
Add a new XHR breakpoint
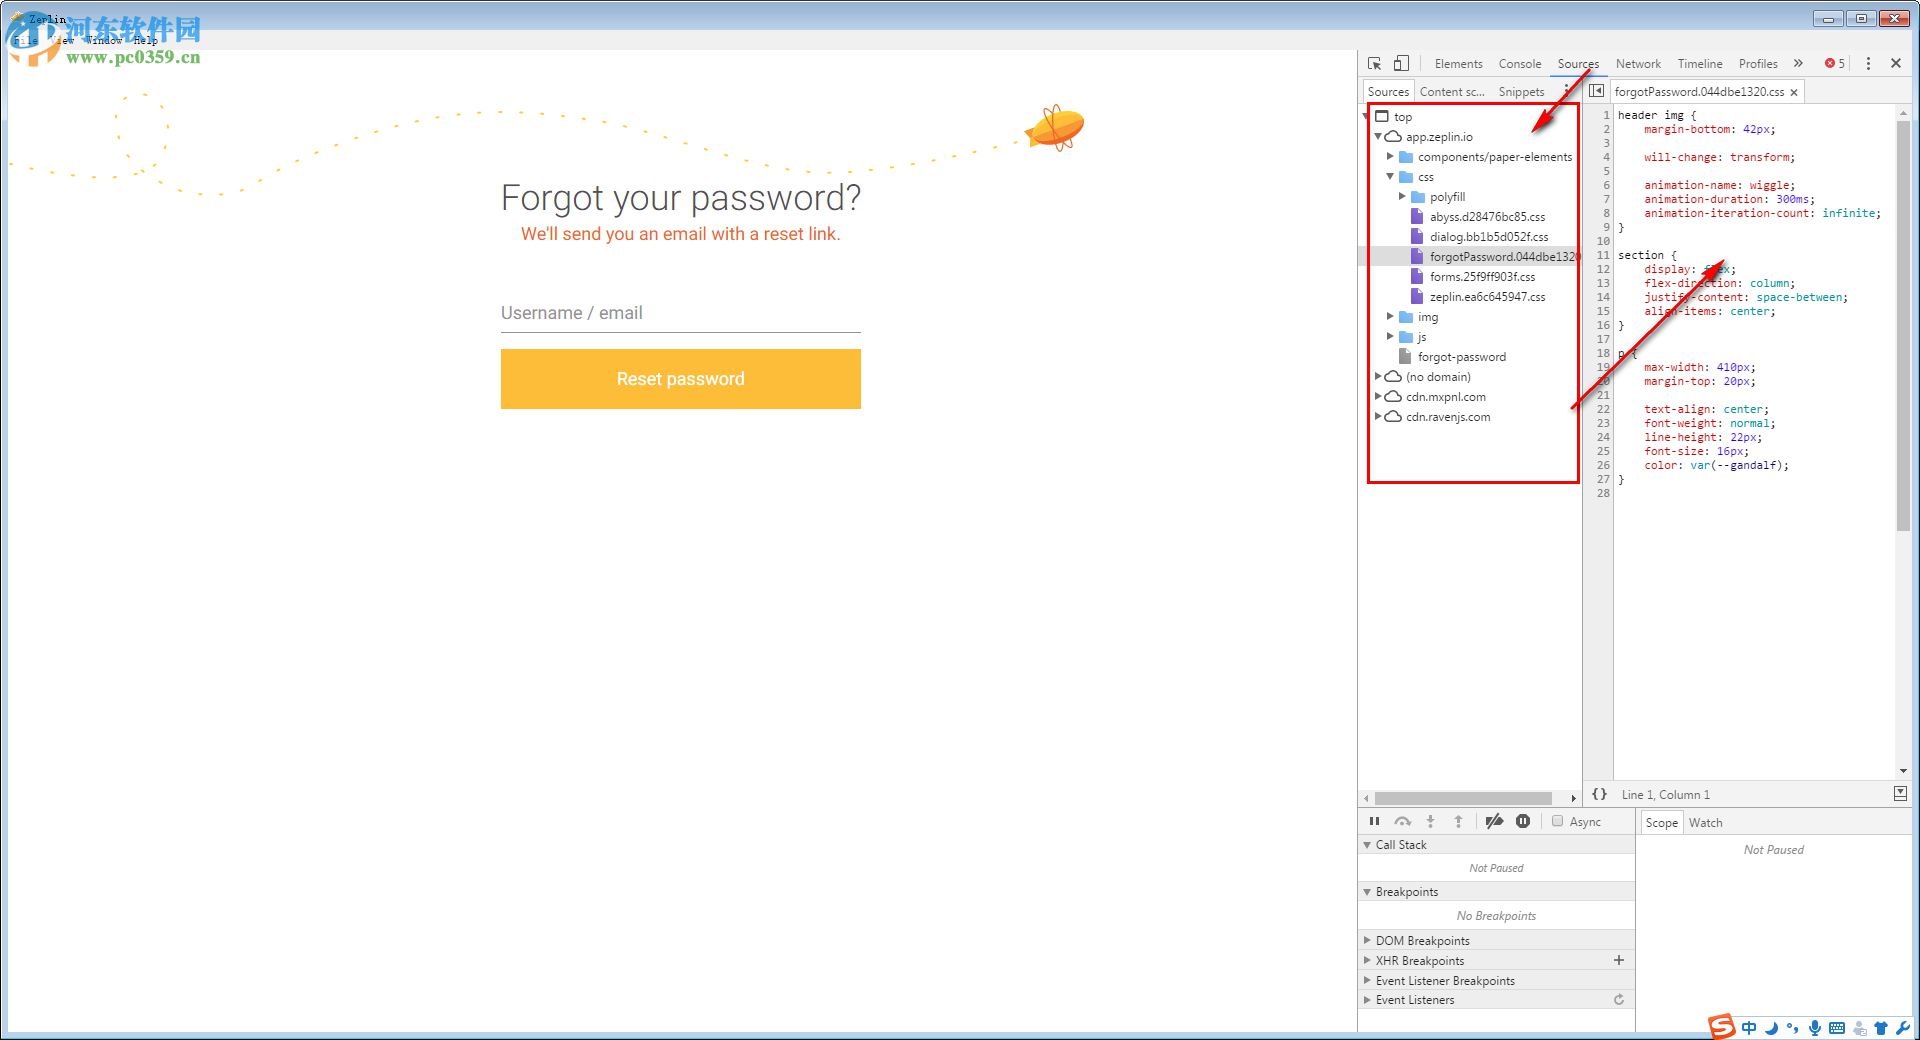pyautogui.click(x=1619, y=960)
